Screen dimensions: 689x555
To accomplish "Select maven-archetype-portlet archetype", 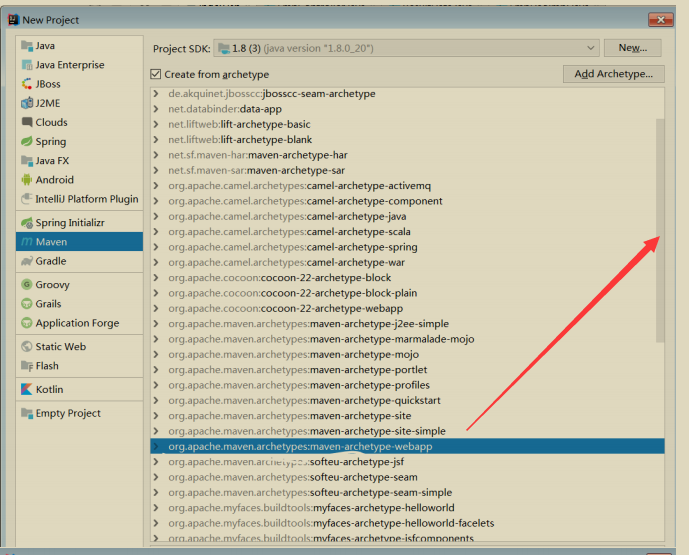I will tap(407, 370).
